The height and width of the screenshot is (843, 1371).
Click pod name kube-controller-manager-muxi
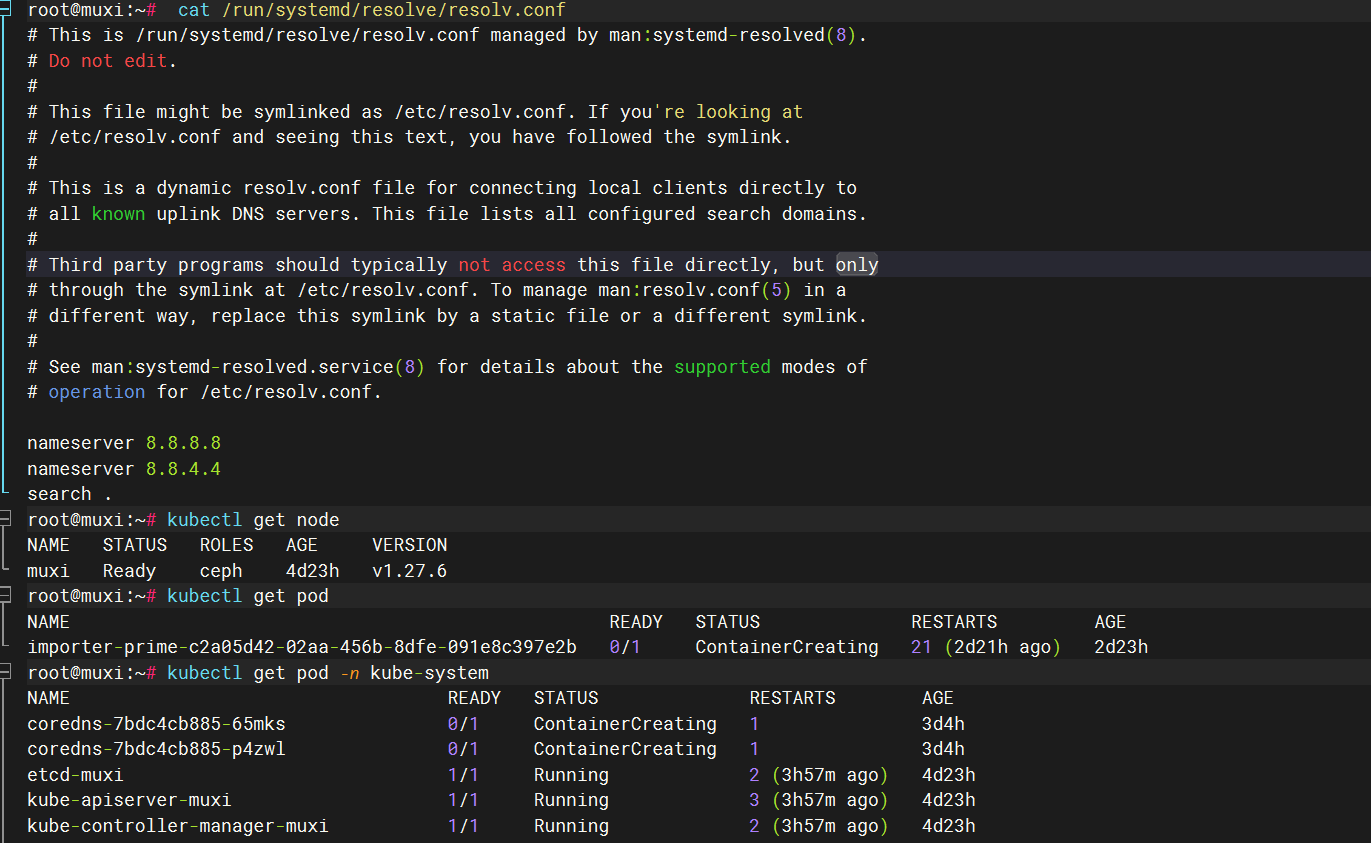click(x=178, y=825)
